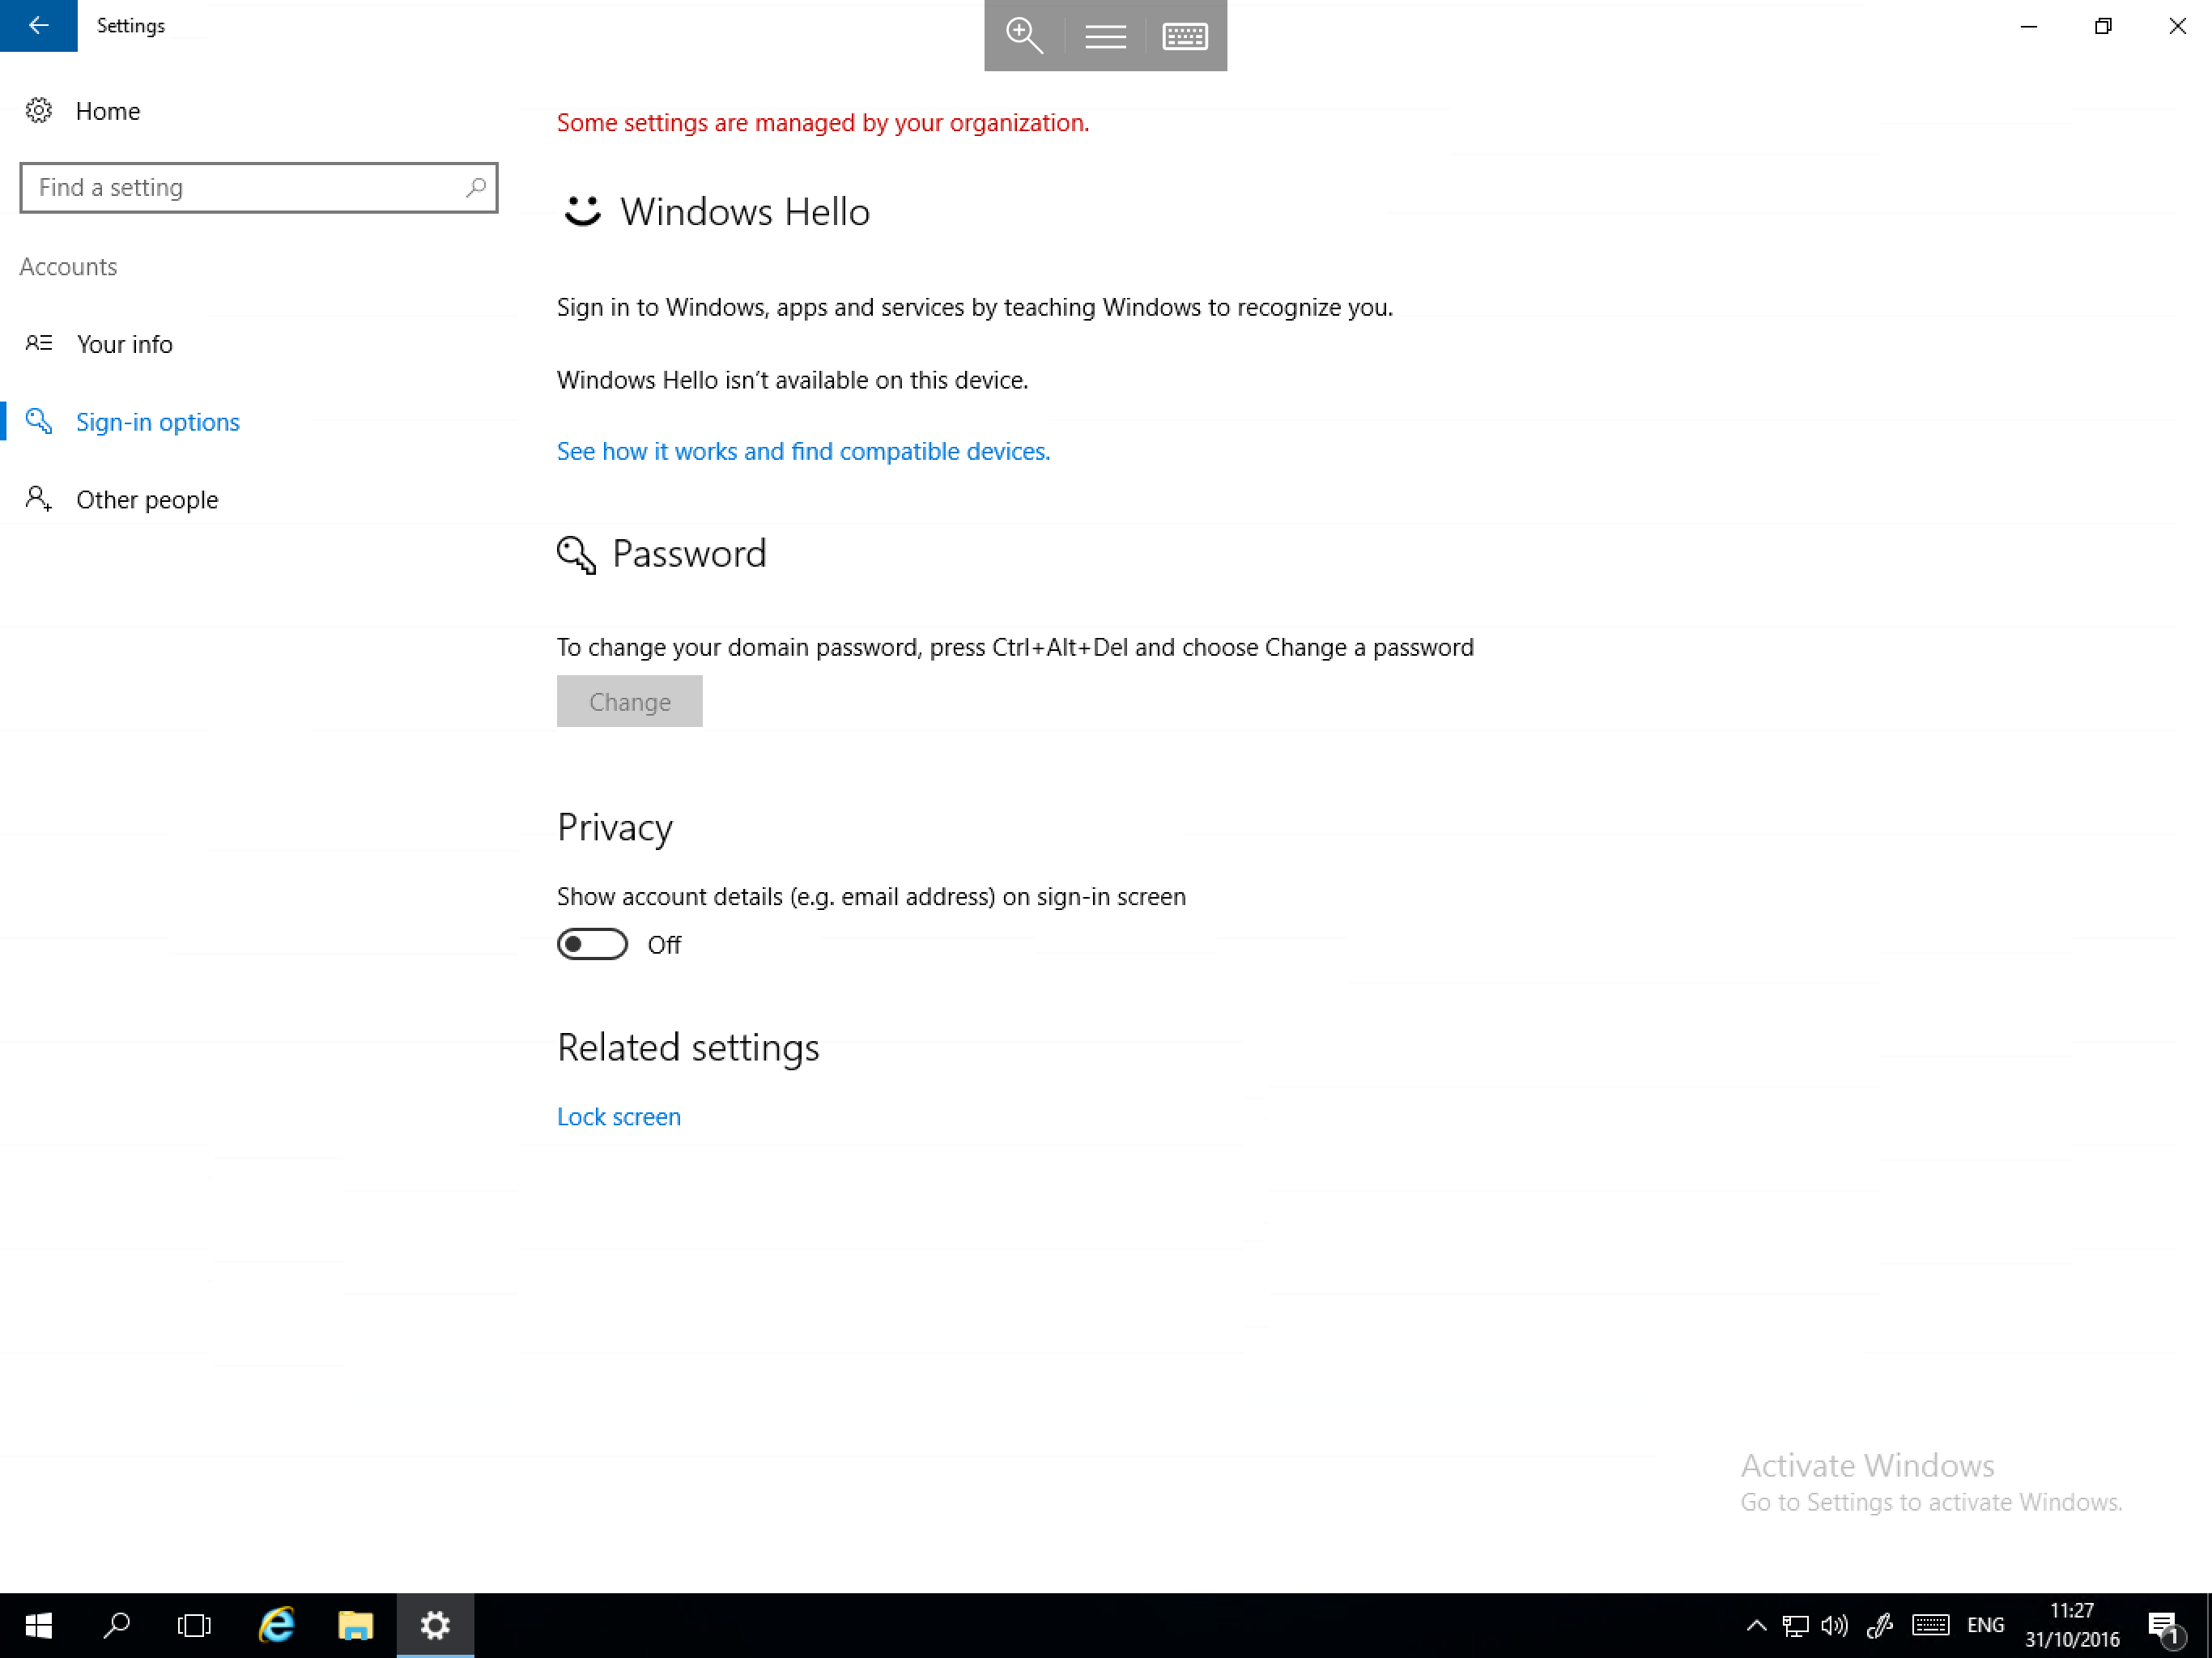Viewport: 2212px width, 1658px height.
Task: Open the network icon in the system tray
Action: click(x=1795, y=1626)
